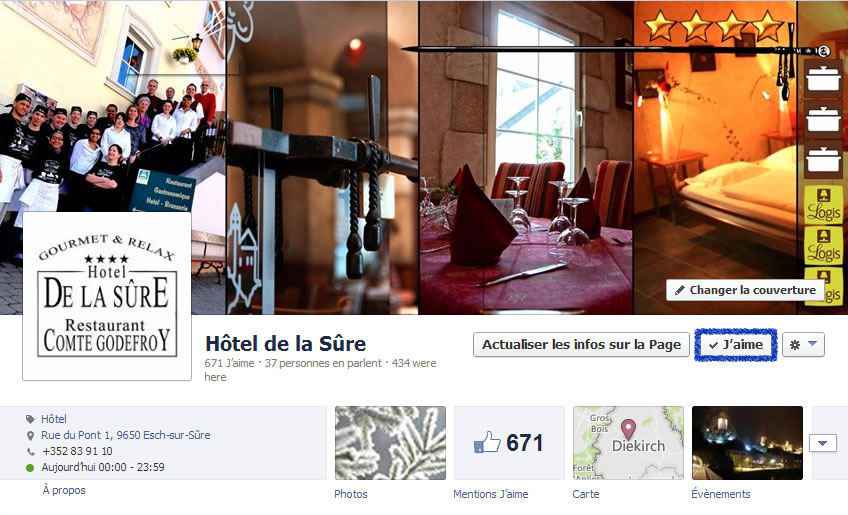Image resolution: width=848 pixels, height=515 pixels.
Task: Click the gear settings icon button
Action: (x=794, y=345)
